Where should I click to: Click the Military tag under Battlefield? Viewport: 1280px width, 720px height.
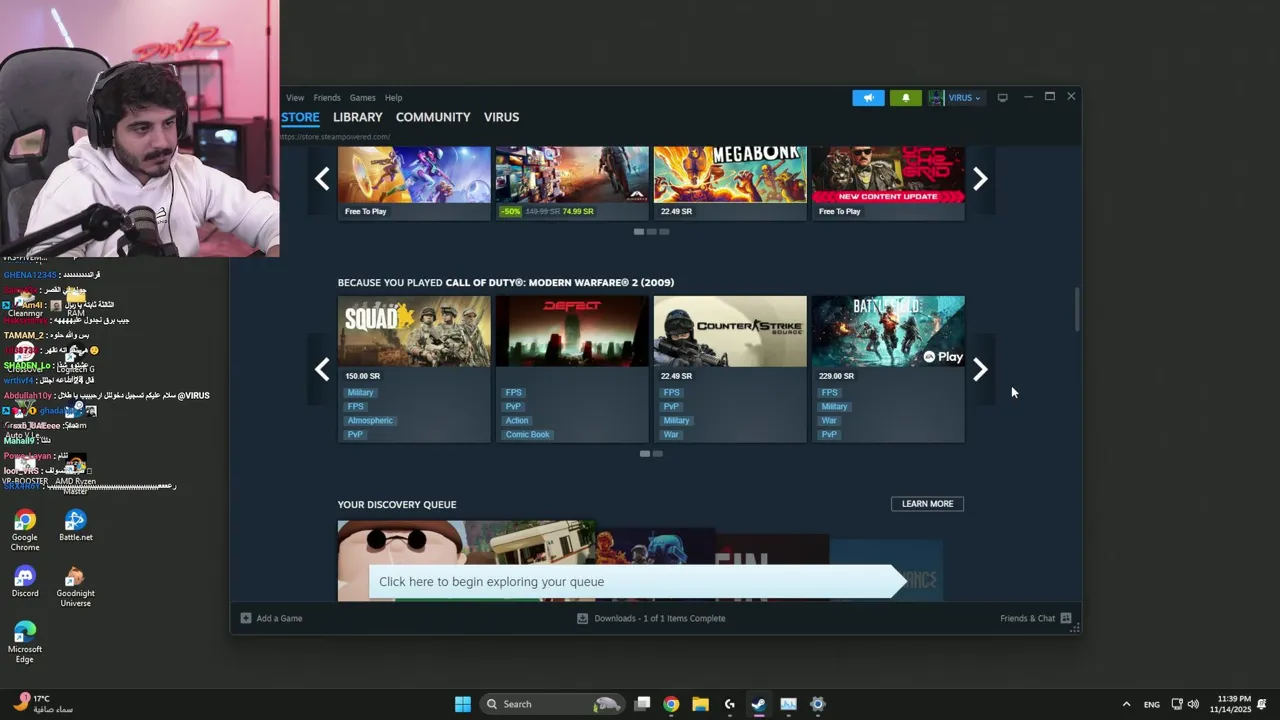(x=834, y=407)
